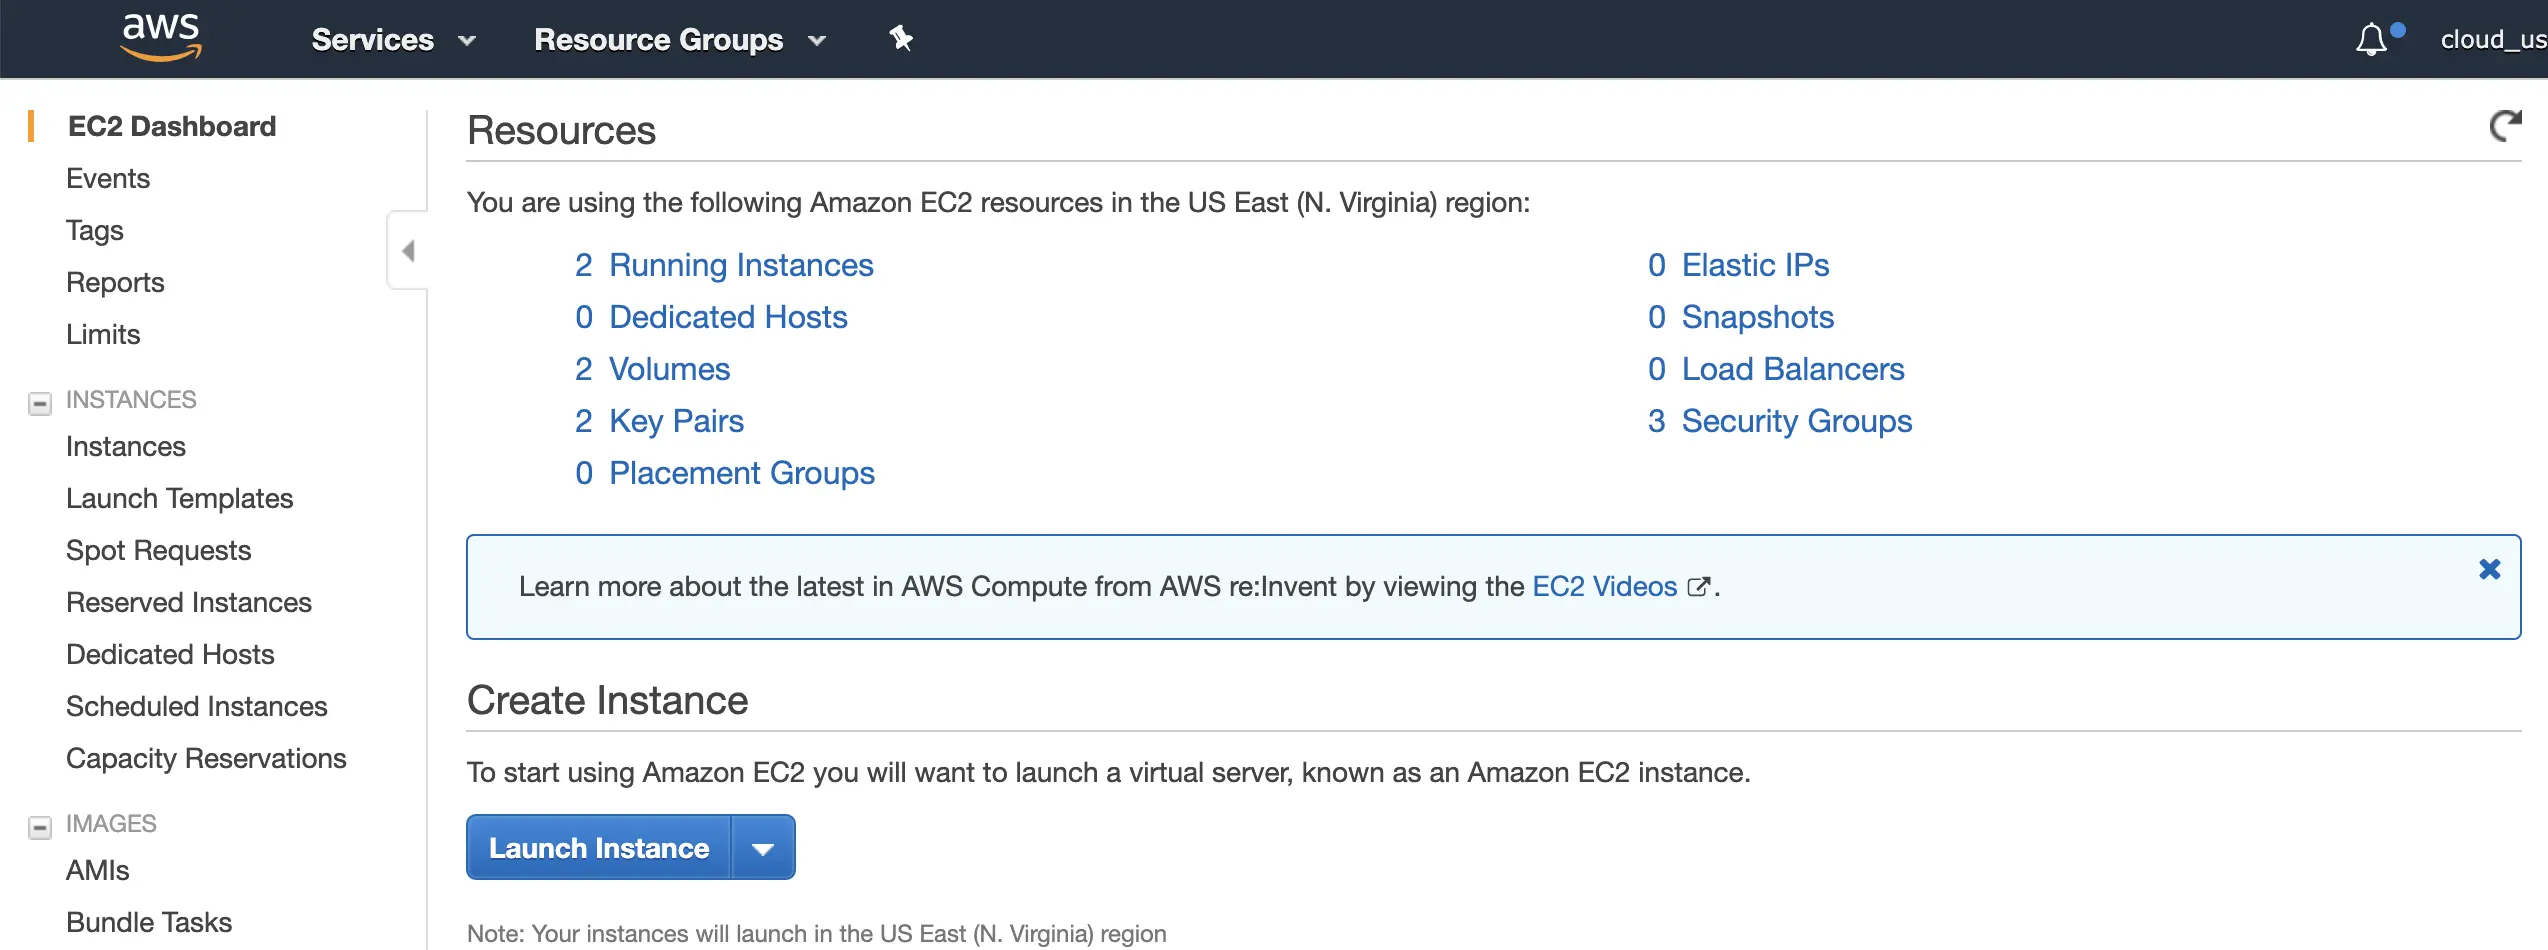2548x950 pixels.
Task: Click the Launch Instance button
Action: click(x=599, y=848)
